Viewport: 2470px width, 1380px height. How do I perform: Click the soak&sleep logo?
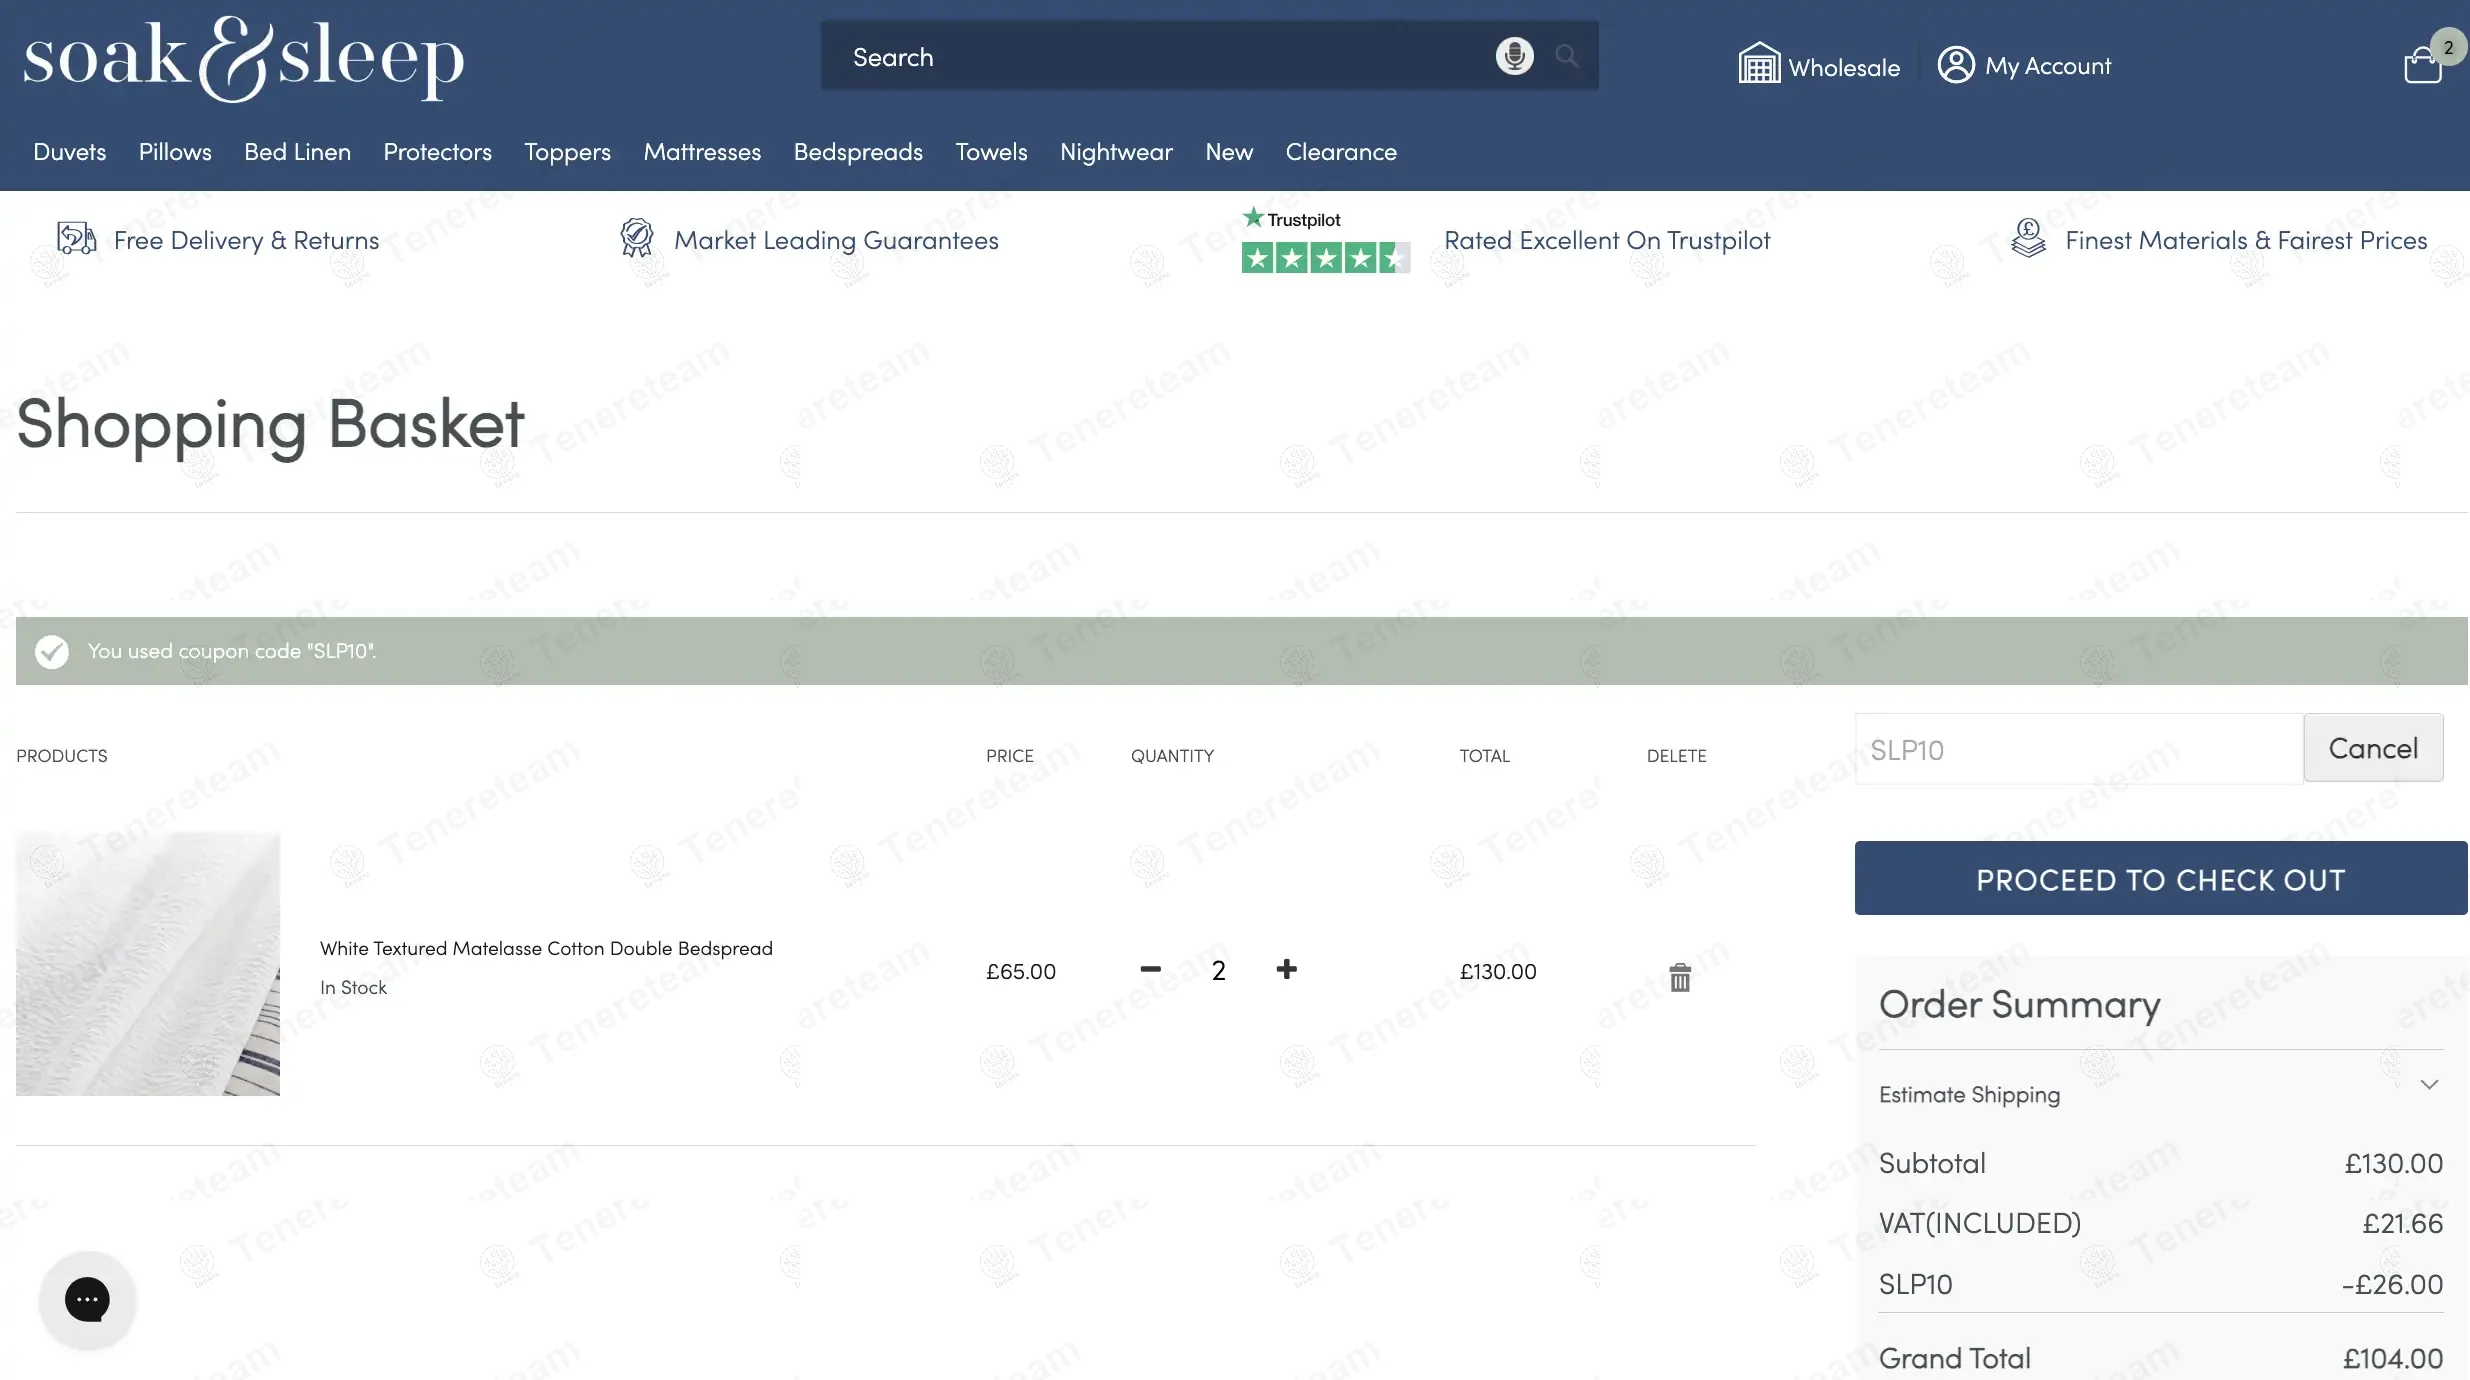pos(244,58)
